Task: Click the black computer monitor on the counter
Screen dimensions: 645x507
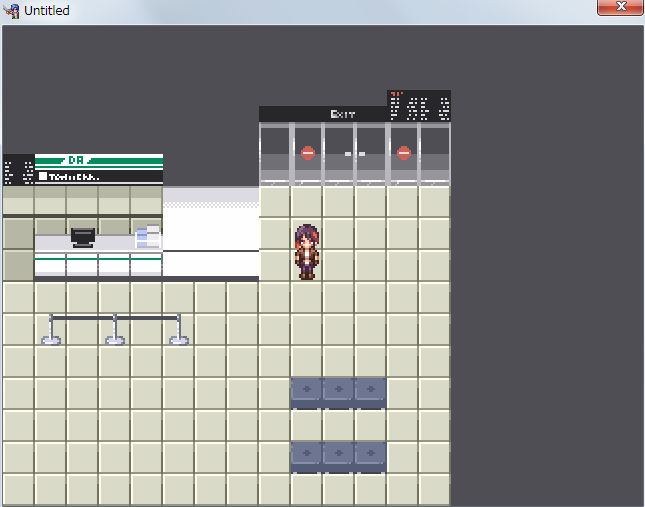Action: 83,237
